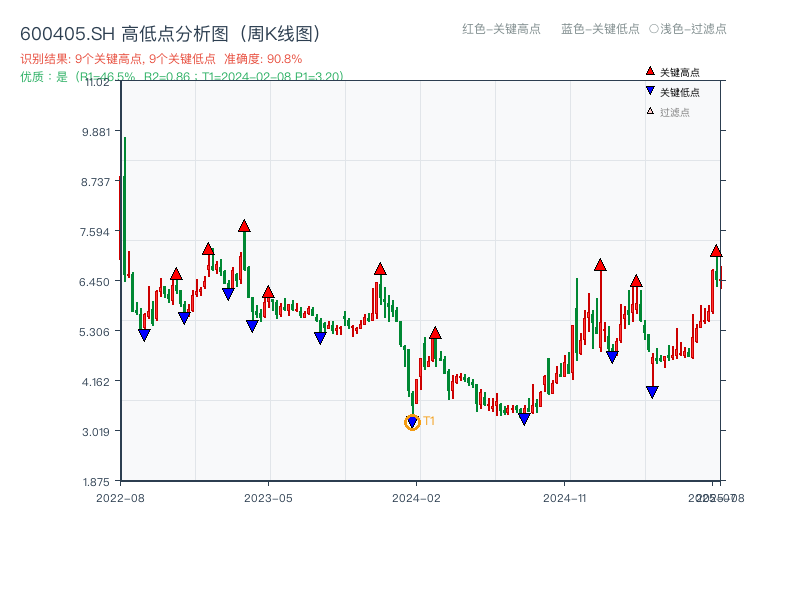Select the red high marker directly above 2023-05
Screen dimensions: 800x600
(x=268, y=292)
